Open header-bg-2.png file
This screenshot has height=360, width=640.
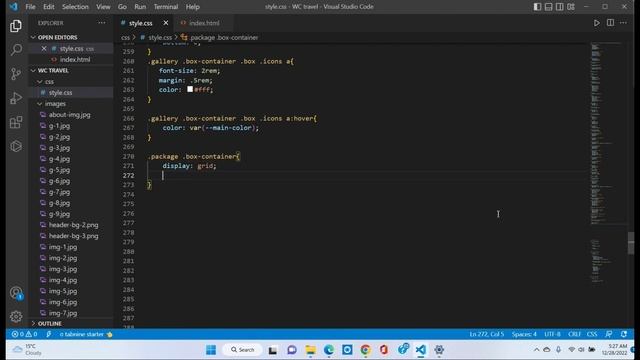73,225
